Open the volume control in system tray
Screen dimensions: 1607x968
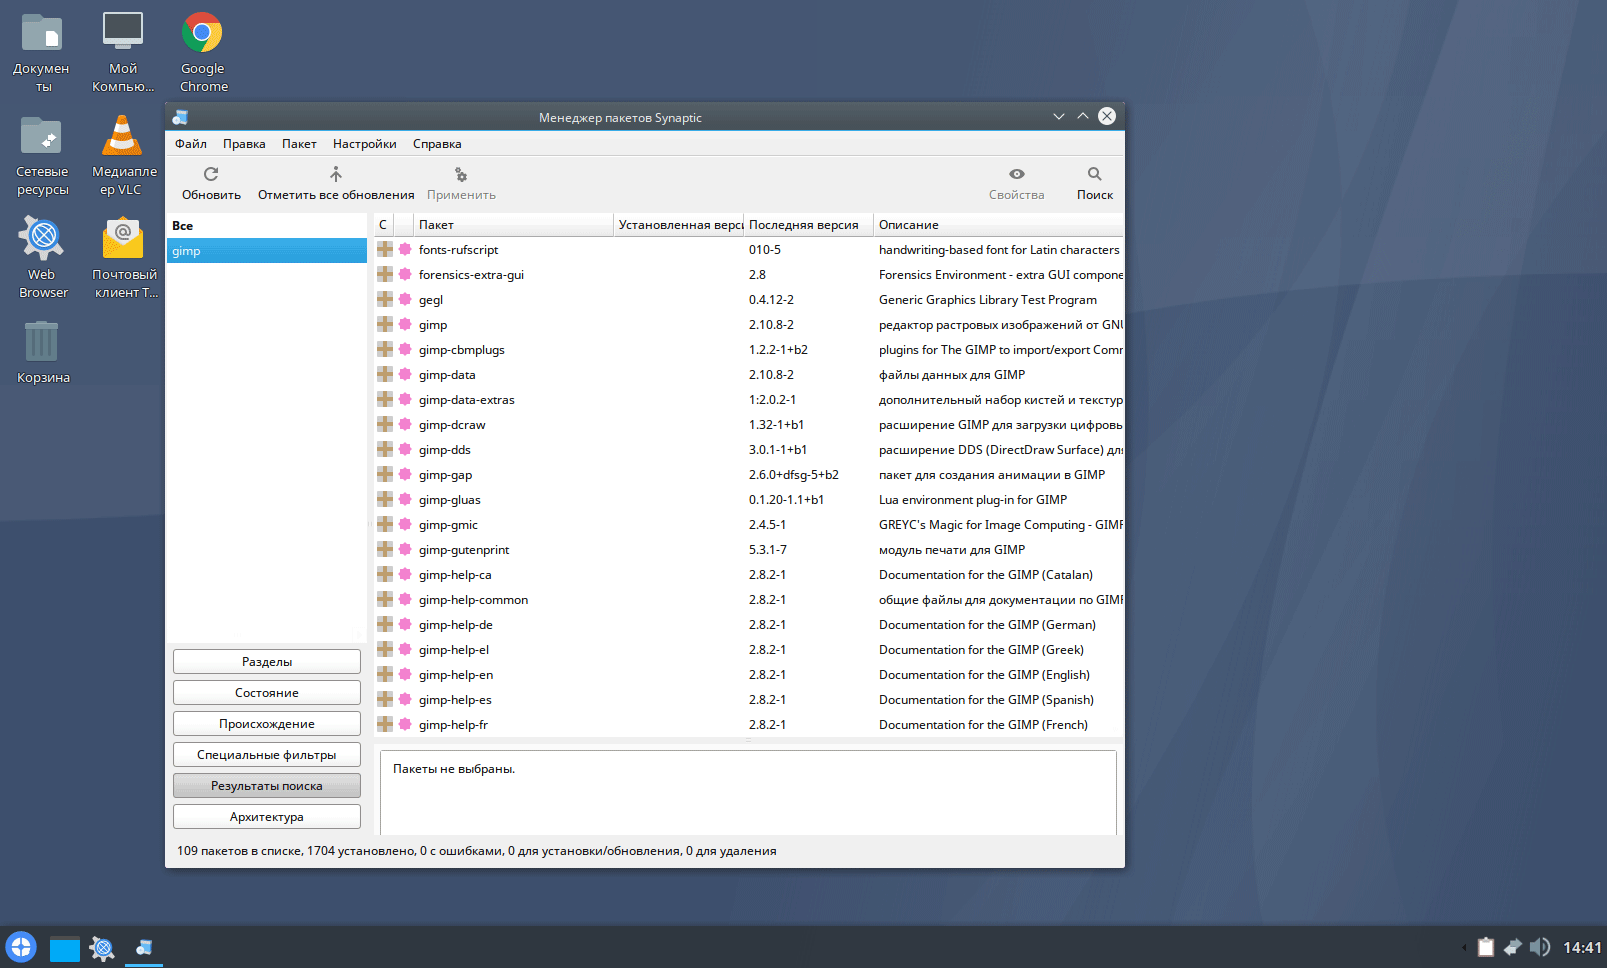[1540, 947]
